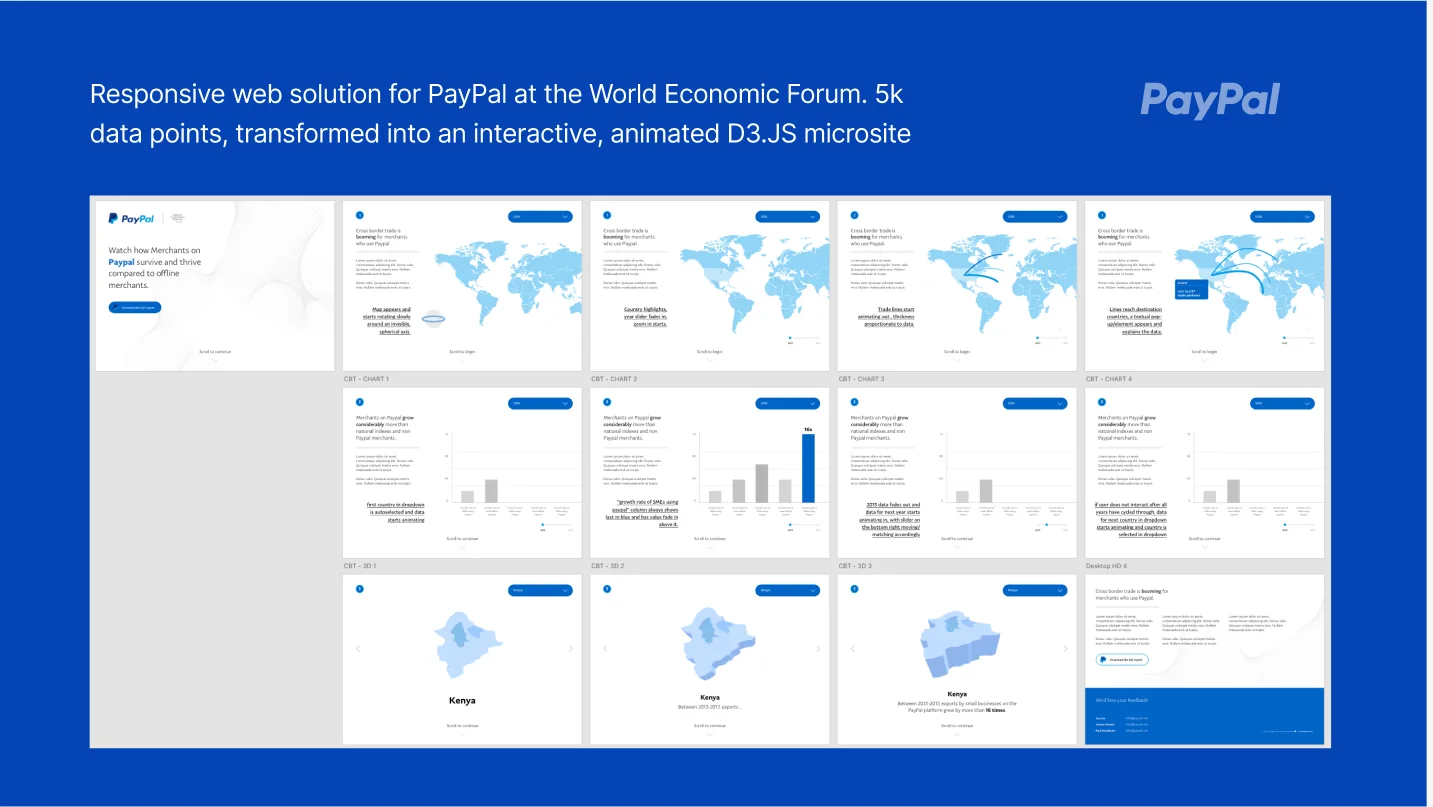Screen dimensions: 1433x807
Task: Click step 2 badge in CBT - CHART 2 frame
Action: [x=607, y=402]
